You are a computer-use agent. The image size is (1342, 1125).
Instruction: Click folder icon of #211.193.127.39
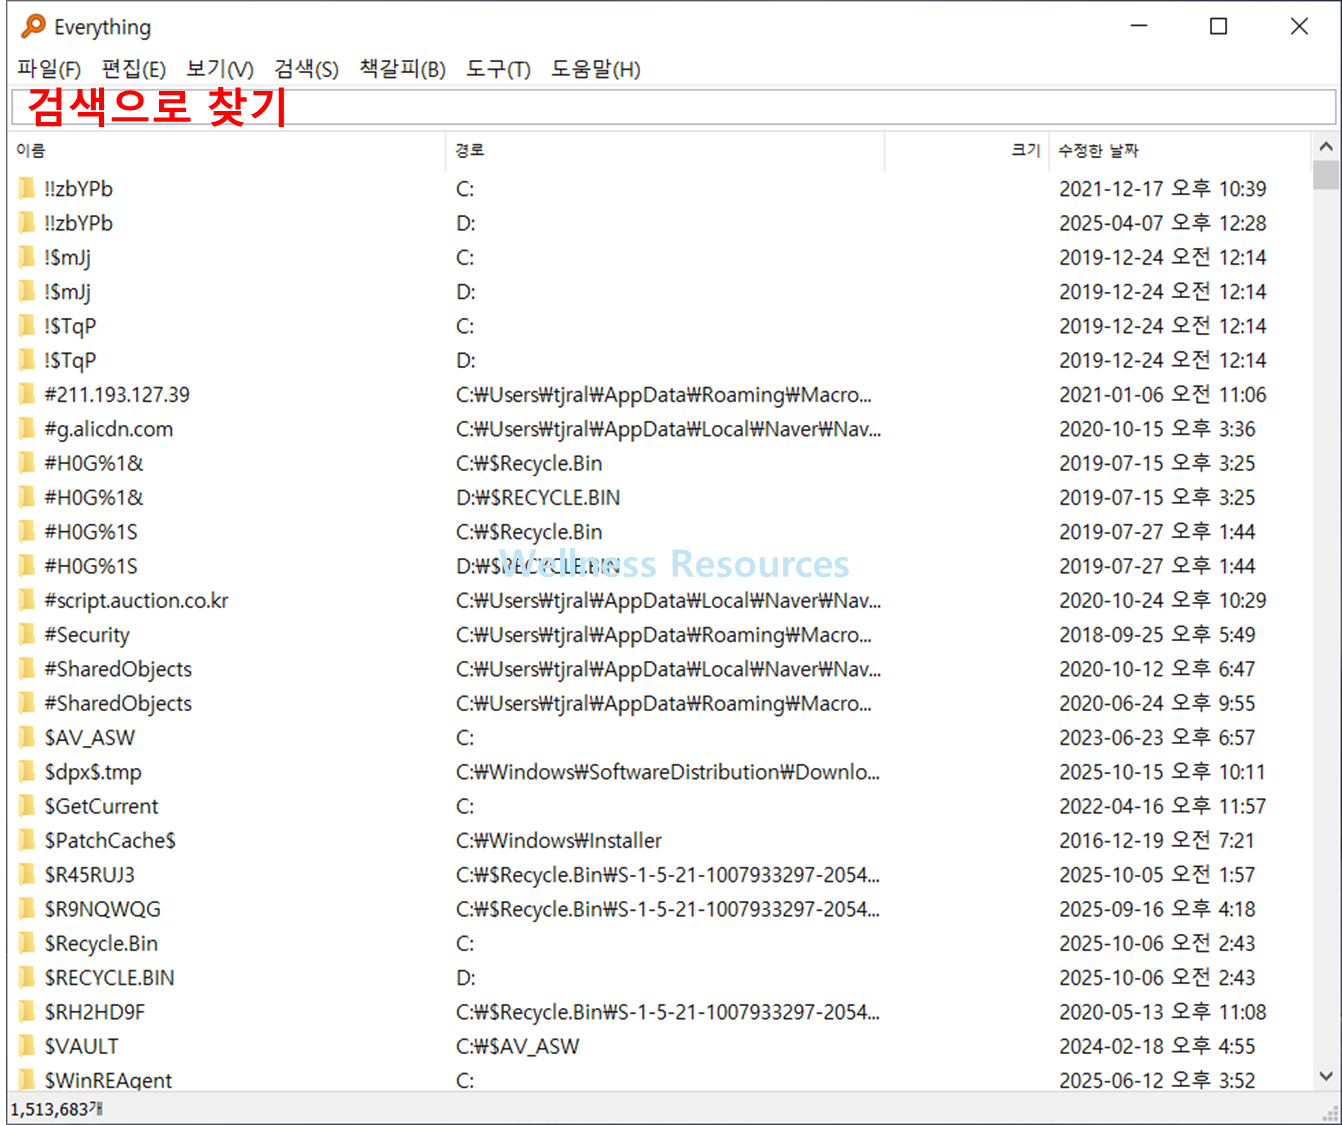click(x=27, y=394)
